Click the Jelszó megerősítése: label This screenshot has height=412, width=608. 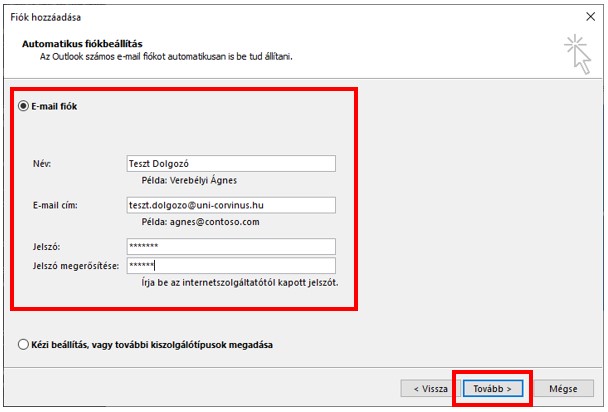pos(76,266)
